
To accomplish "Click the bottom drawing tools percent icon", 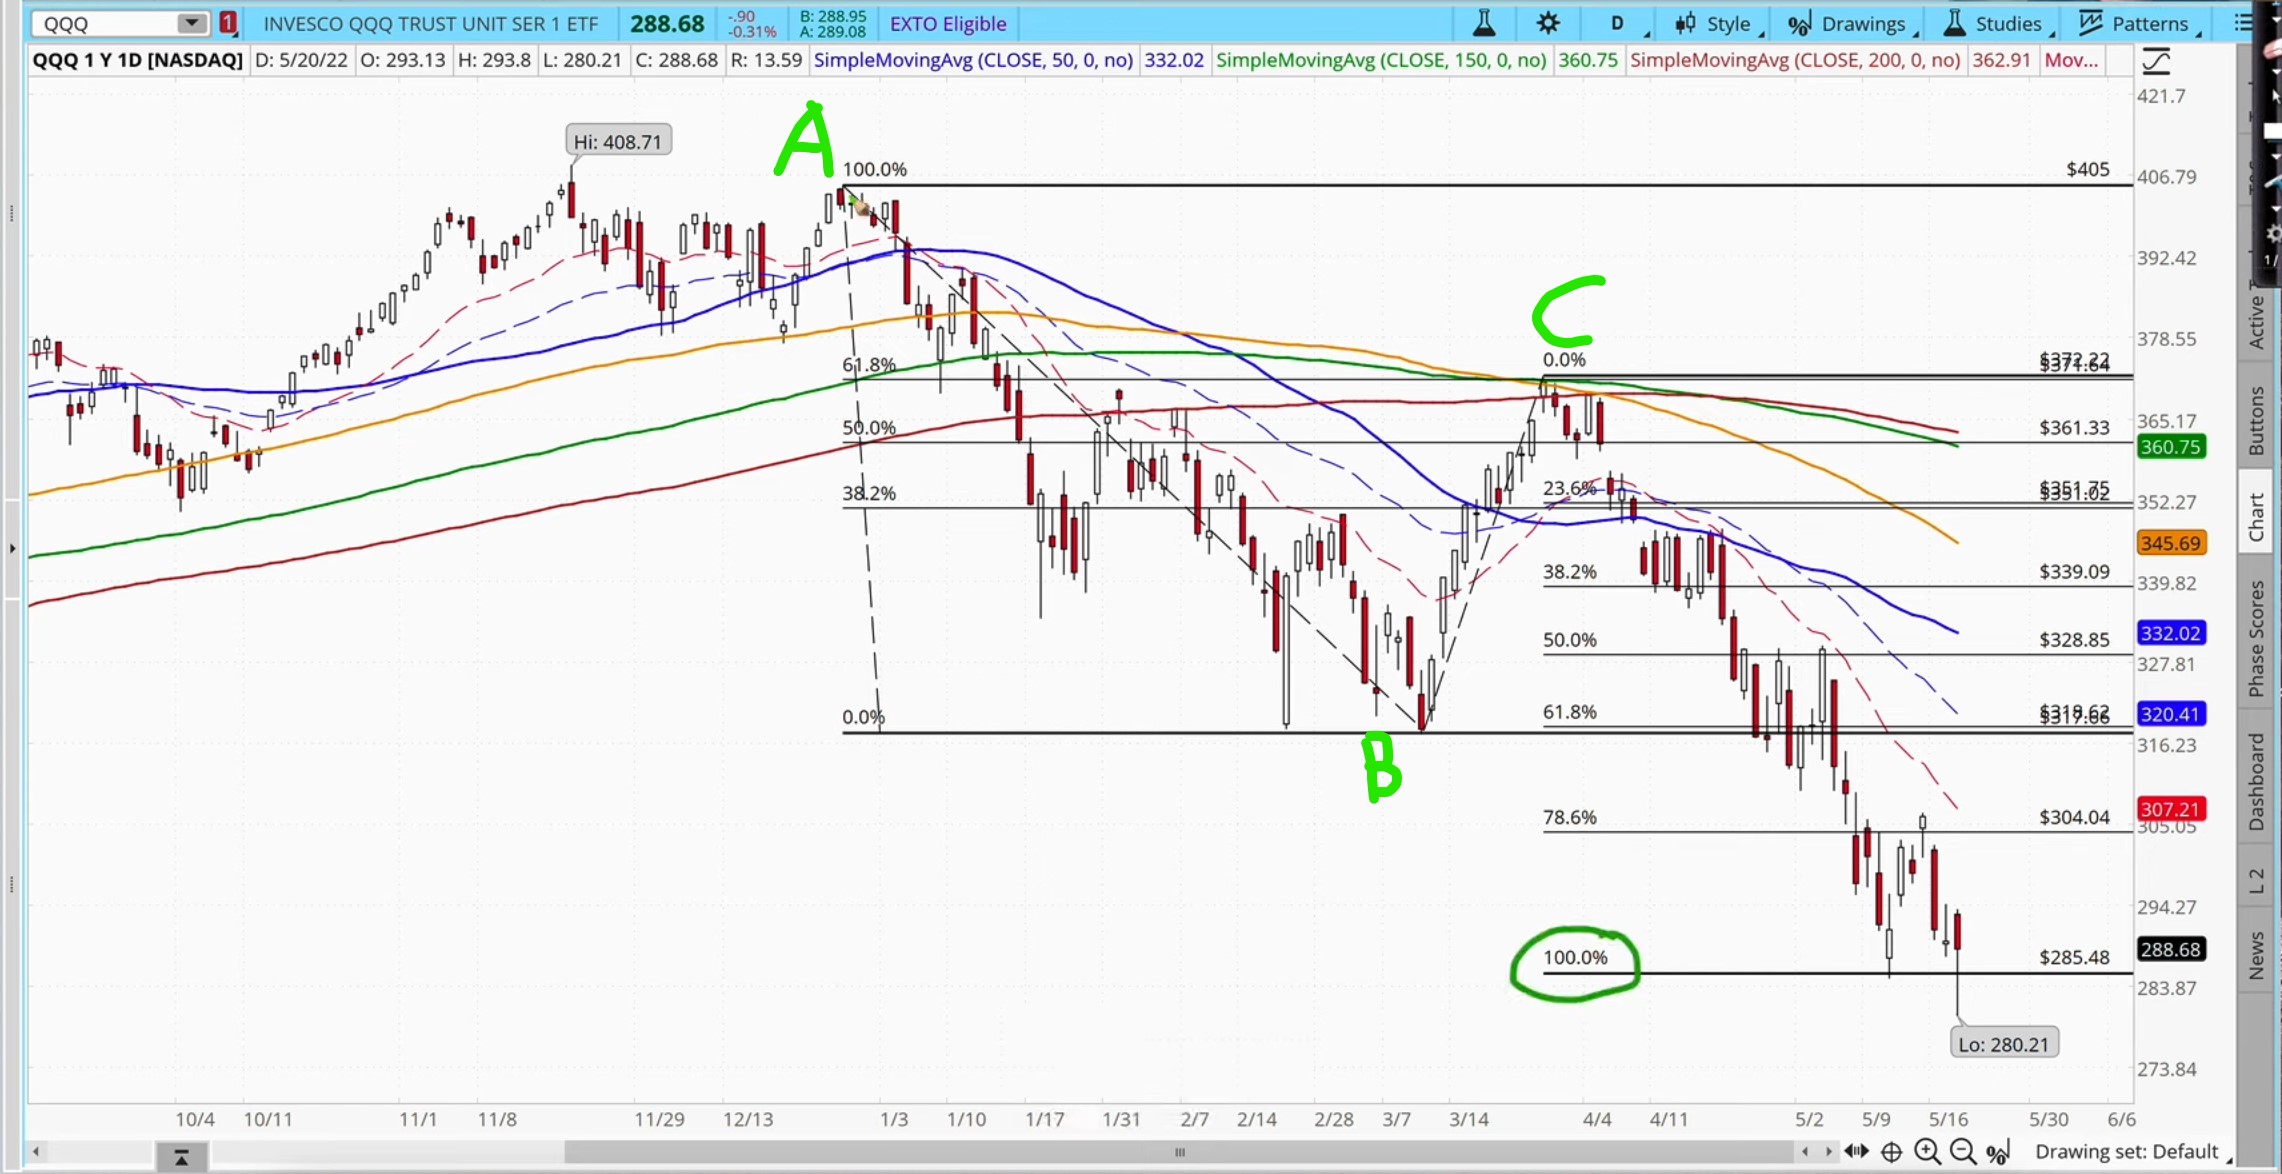I will point(1998,1152).
